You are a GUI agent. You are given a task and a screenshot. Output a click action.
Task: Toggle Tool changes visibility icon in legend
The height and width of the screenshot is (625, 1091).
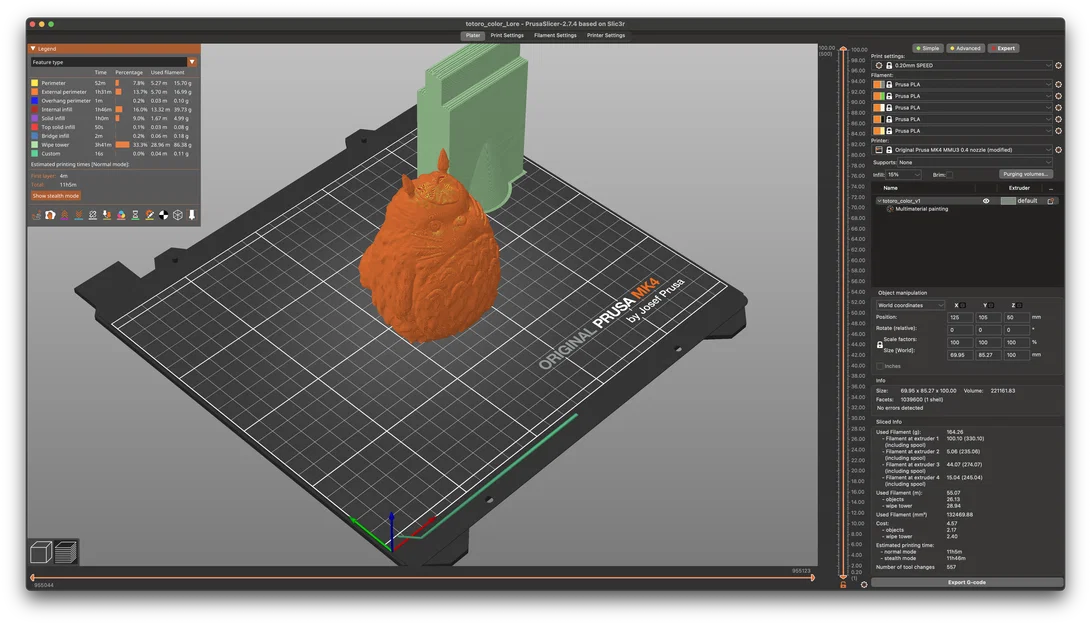tap(106, 215)
